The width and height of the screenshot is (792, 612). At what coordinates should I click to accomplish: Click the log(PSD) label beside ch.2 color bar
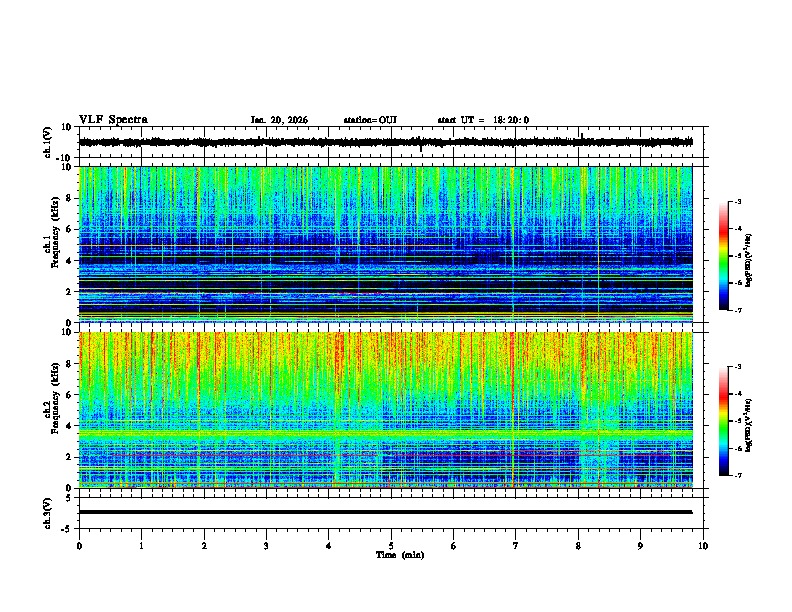(x=749, y=425)
